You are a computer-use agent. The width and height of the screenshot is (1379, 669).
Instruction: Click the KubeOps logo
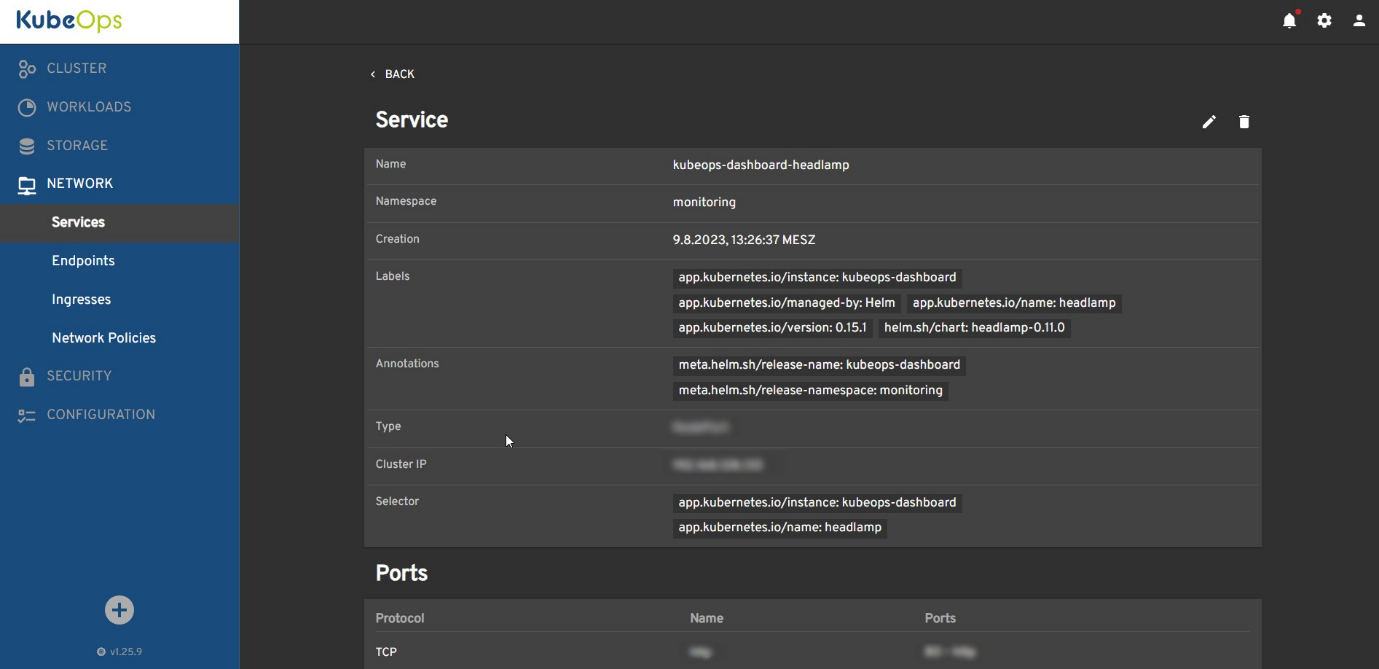click(69, 21)
